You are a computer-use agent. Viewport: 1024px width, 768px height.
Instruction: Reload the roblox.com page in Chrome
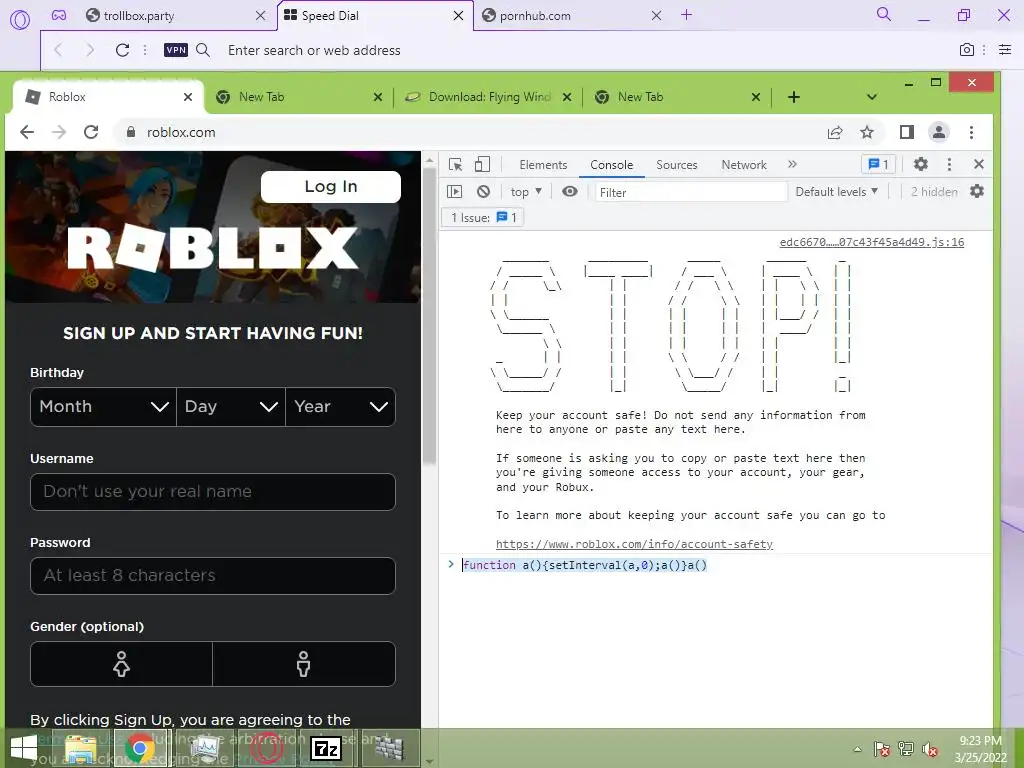pos(91,132)
